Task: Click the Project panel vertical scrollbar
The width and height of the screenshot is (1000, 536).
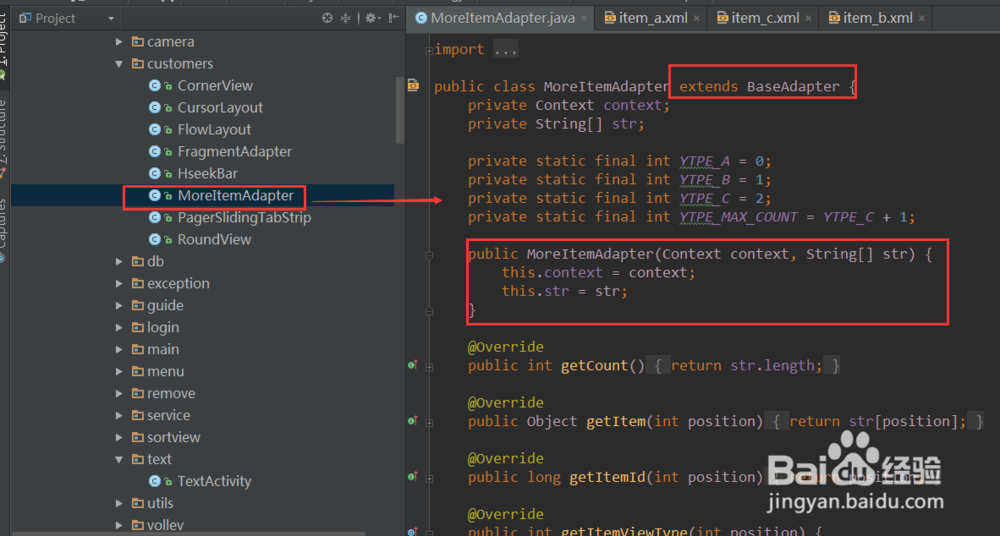Action: [400, 111]
